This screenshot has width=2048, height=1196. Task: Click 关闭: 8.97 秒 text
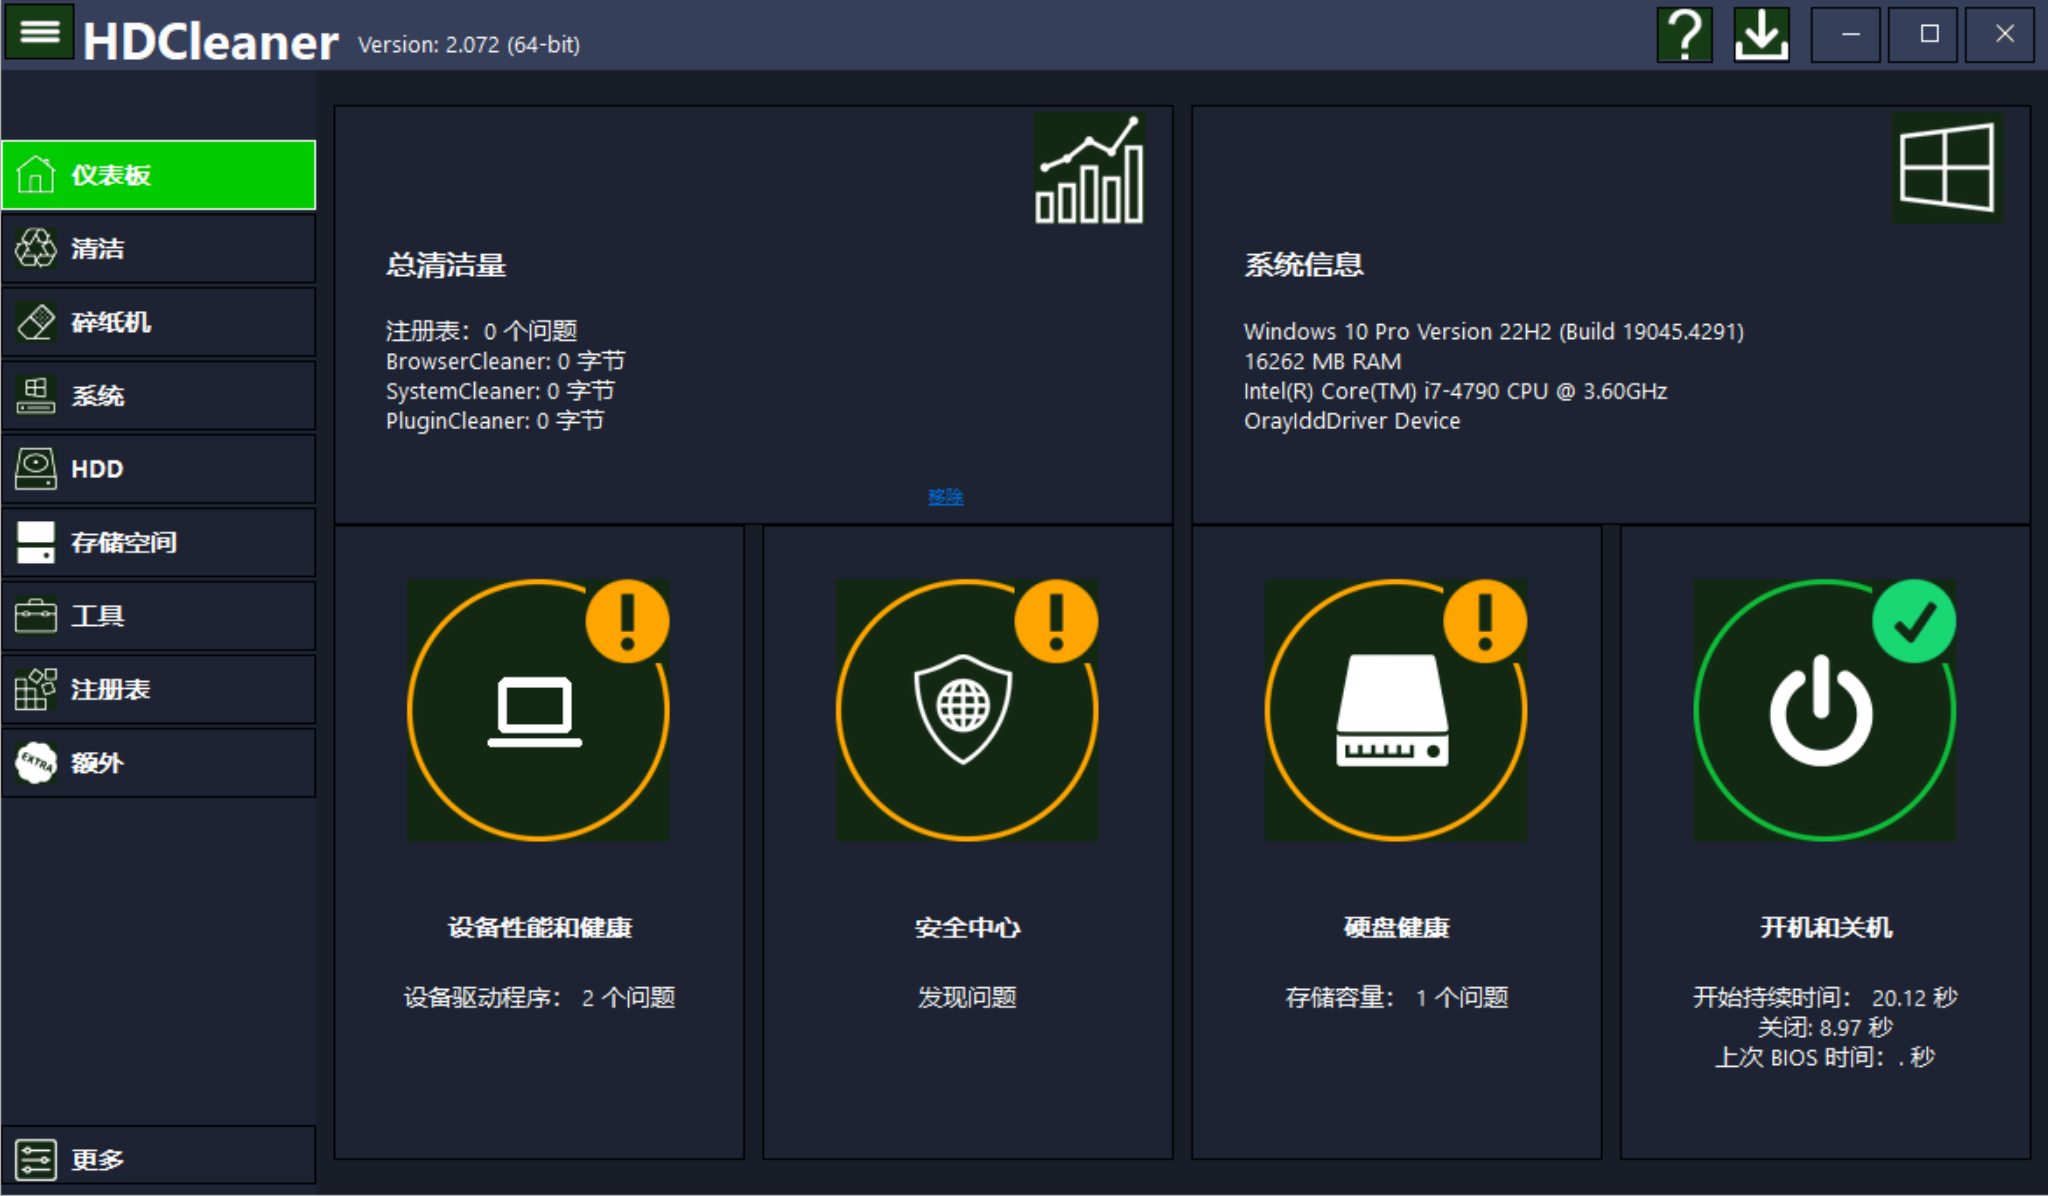(x=1825, y=1027)
